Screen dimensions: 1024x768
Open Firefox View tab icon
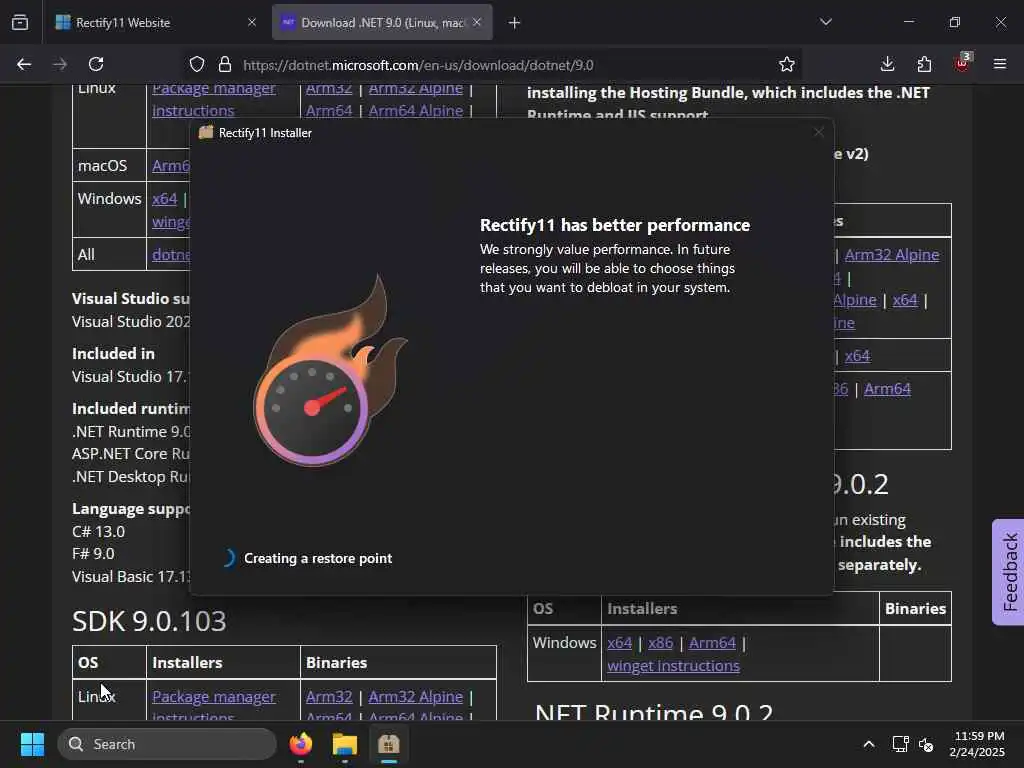pos(20,22)
